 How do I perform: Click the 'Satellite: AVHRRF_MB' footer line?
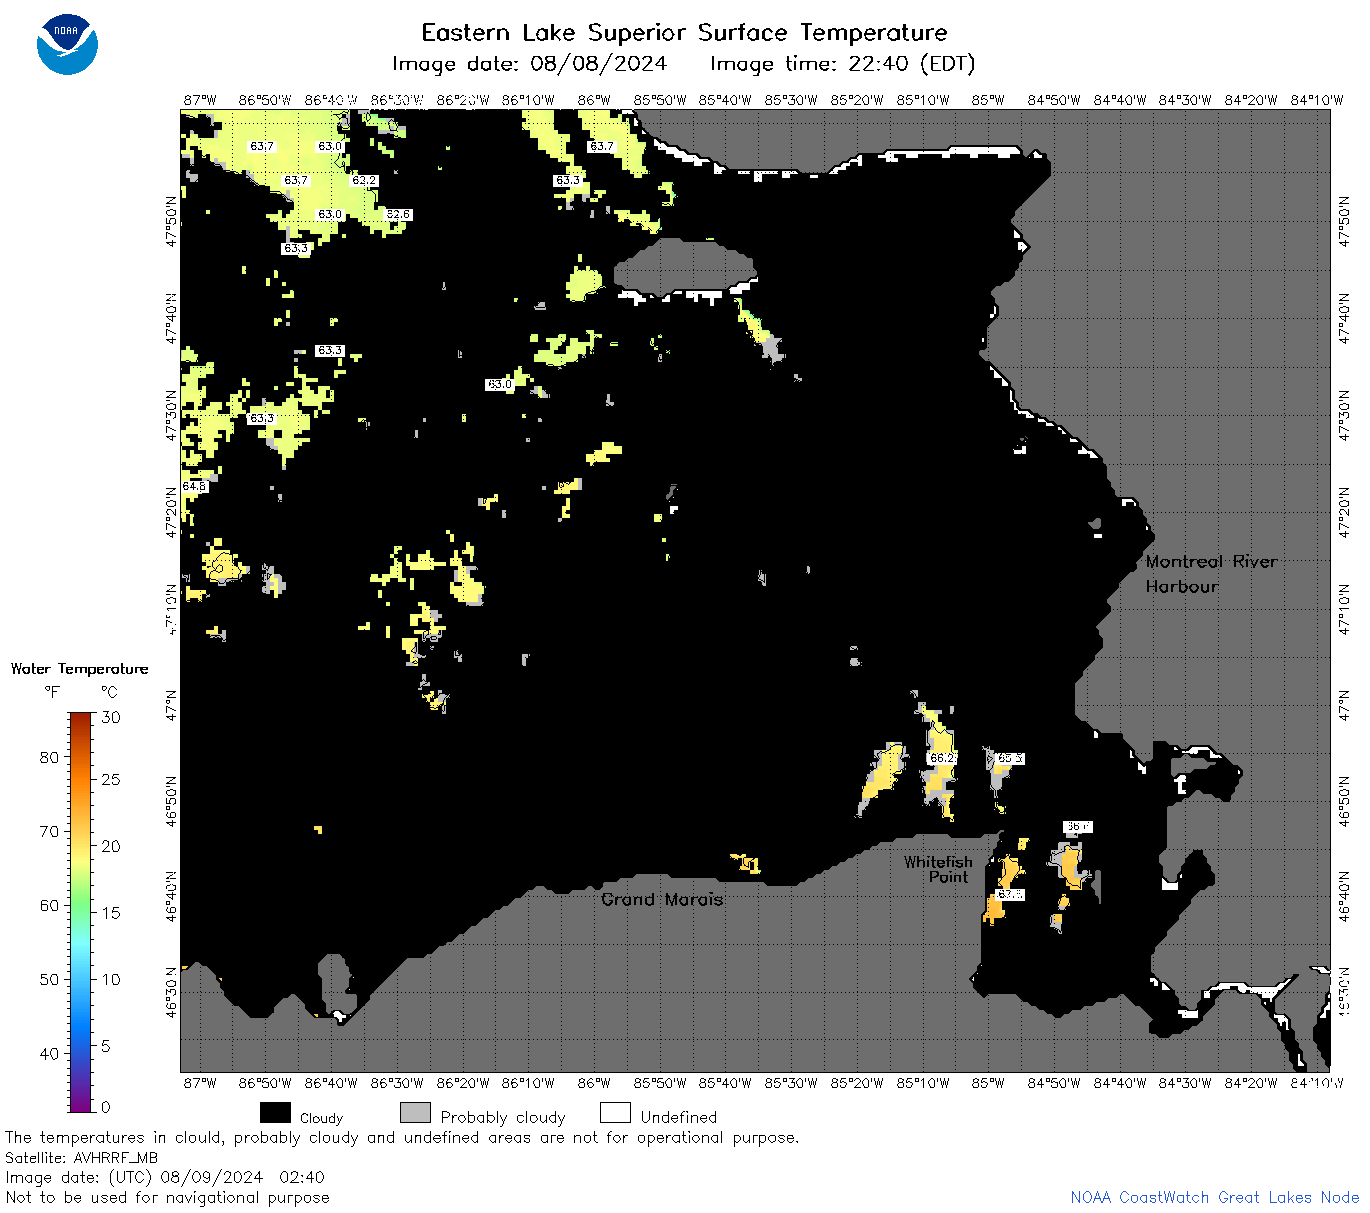tap(81, 1158)
